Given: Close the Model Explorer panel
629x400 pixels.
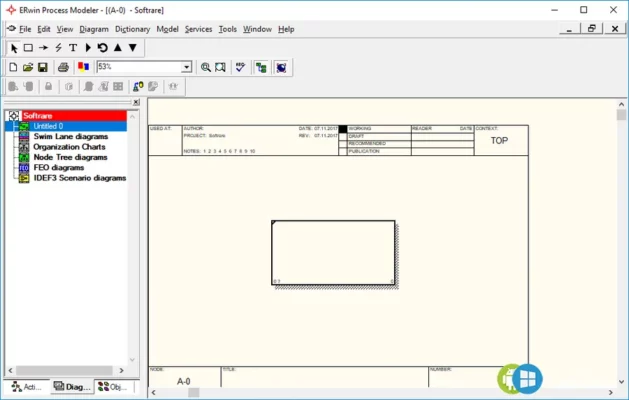Looking at the screenshot, I should pyautogui.click(x=136, y=102).
